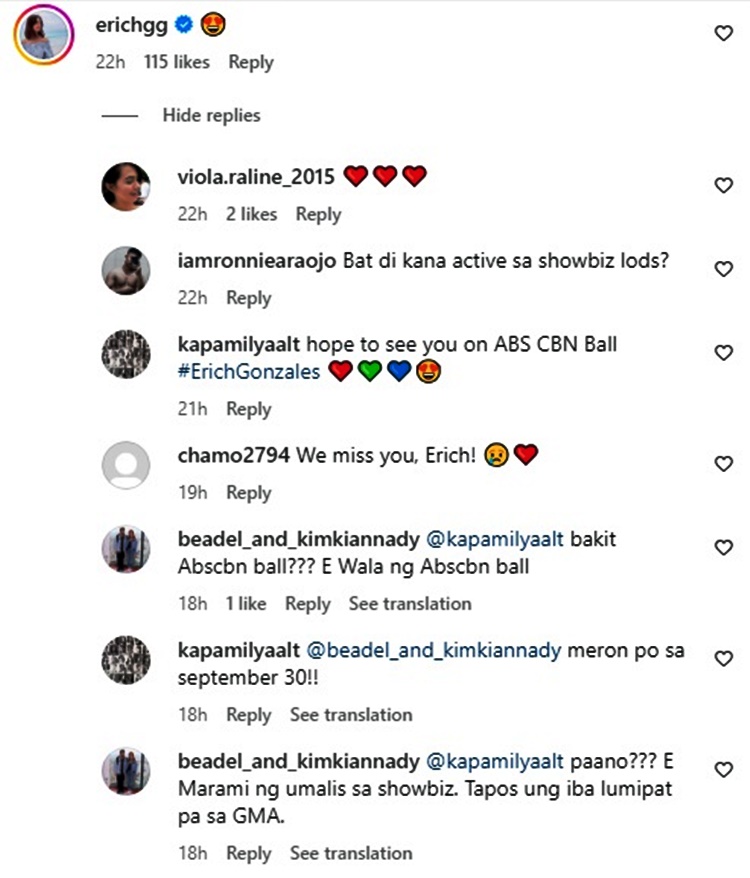This screenshot has height=878, width=750.
Task: Reply to erichgg's comment
Action: coord(250,62)
